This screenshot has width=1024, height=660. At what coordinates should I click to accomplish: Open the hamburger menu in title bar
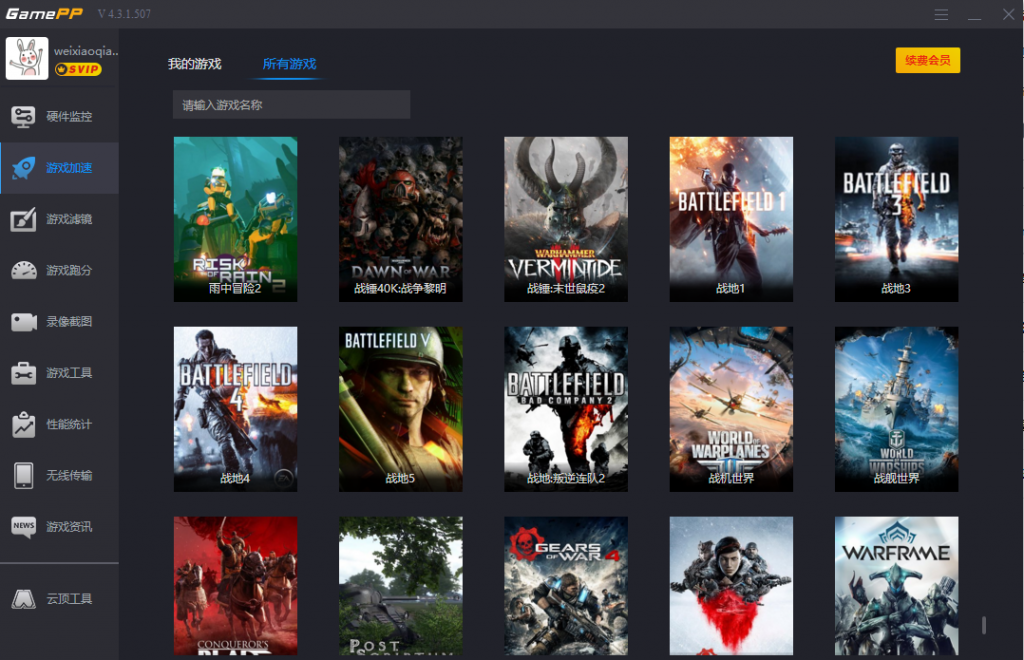[x=941, y=14]
